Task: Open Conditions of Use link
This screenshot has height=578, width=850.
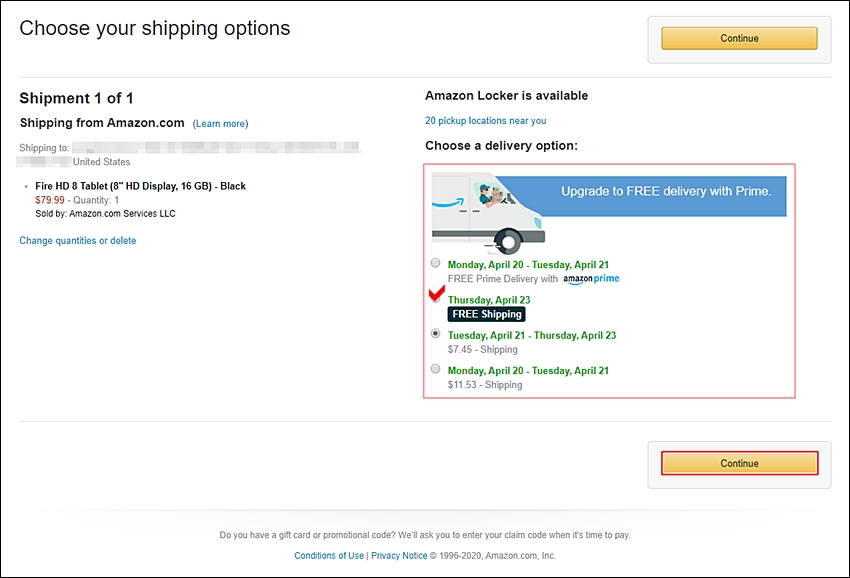Action: [329, 556]
